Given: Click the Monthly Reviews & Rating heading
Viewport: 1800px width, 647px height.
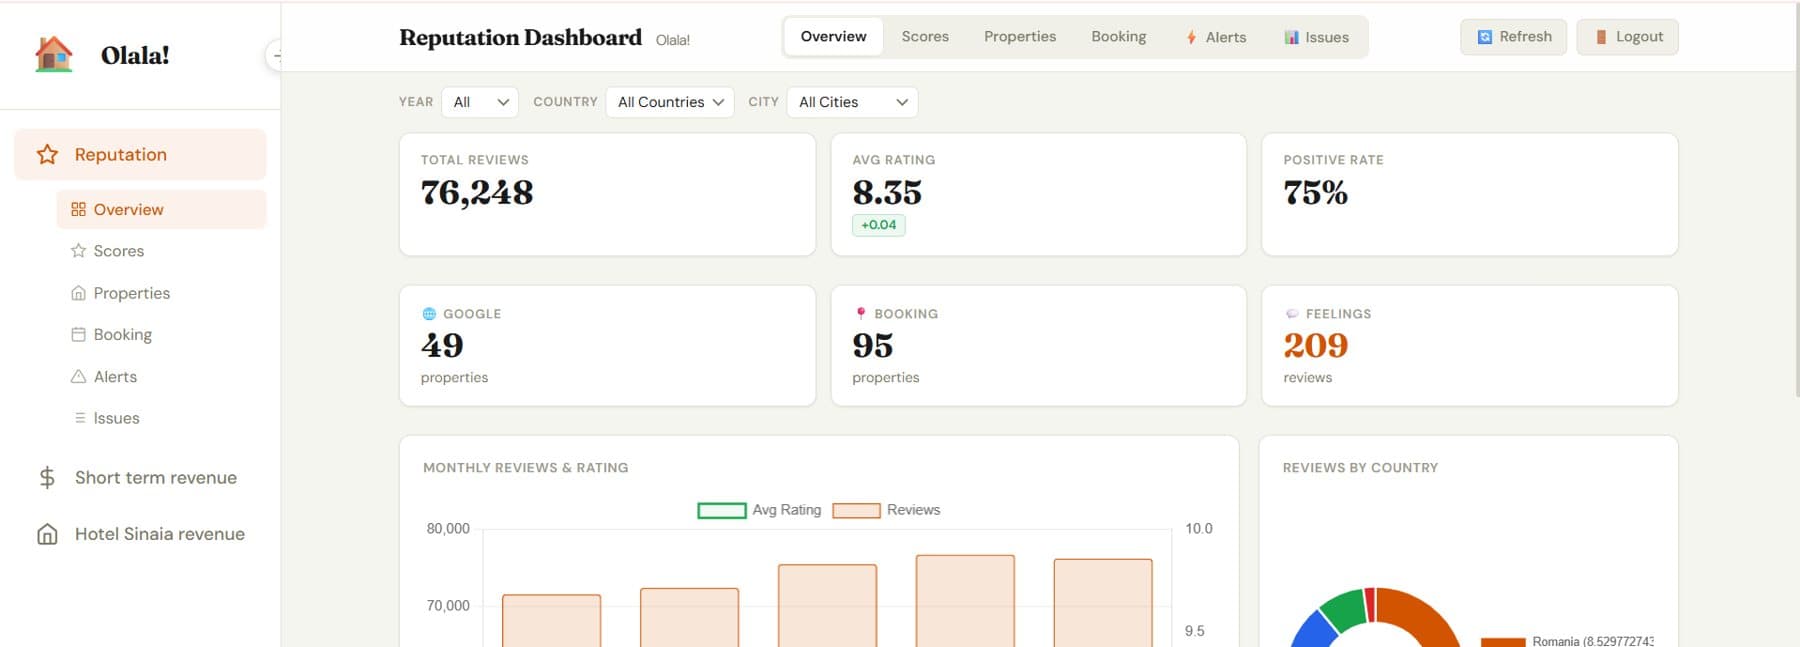Looking at the screenshot, I should coord(525,467).
